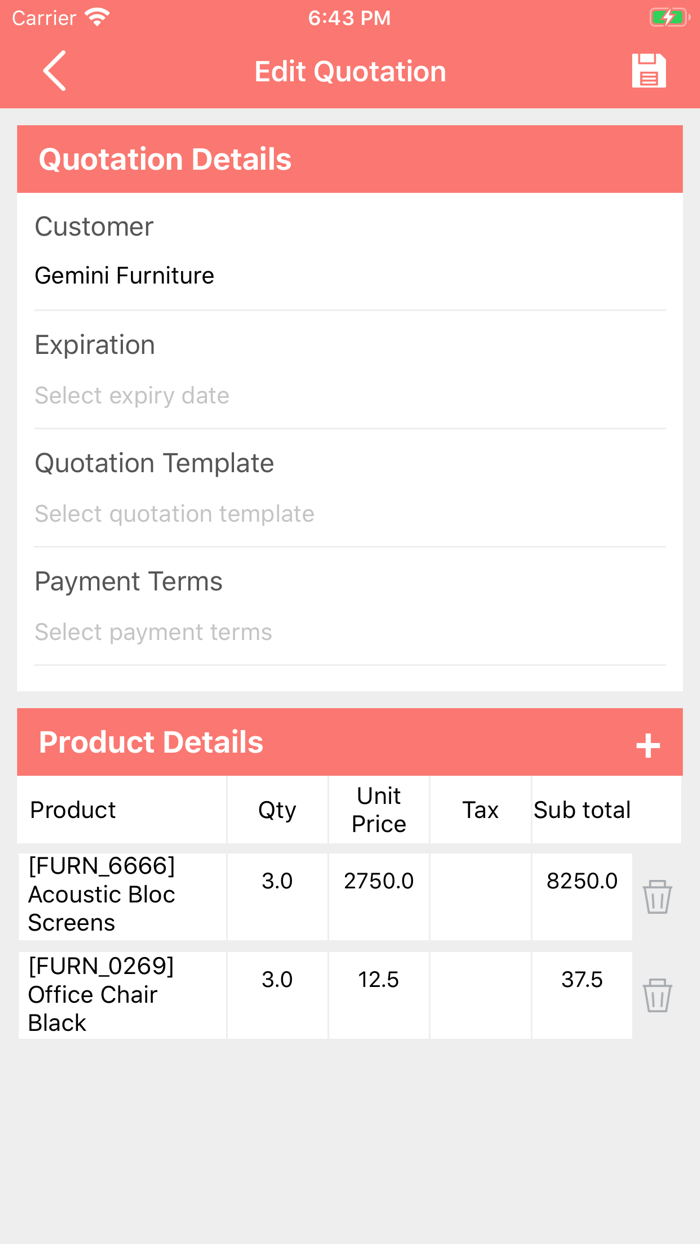Add a new product with the plus icon
This screenshot has width=700, height=1244.
(649, 744)
